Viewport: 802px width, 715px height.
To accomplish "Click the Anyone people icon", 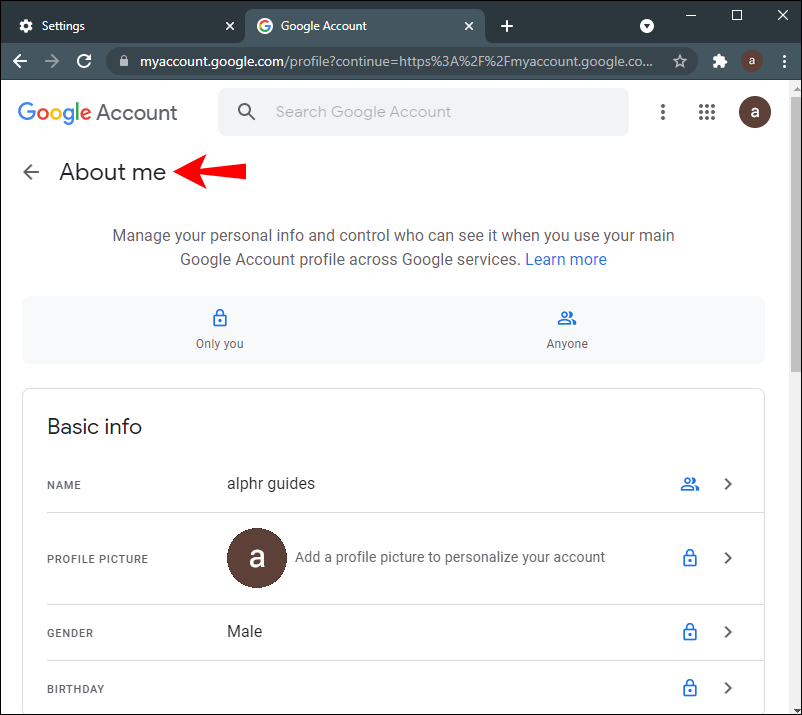I will (567, 318).
